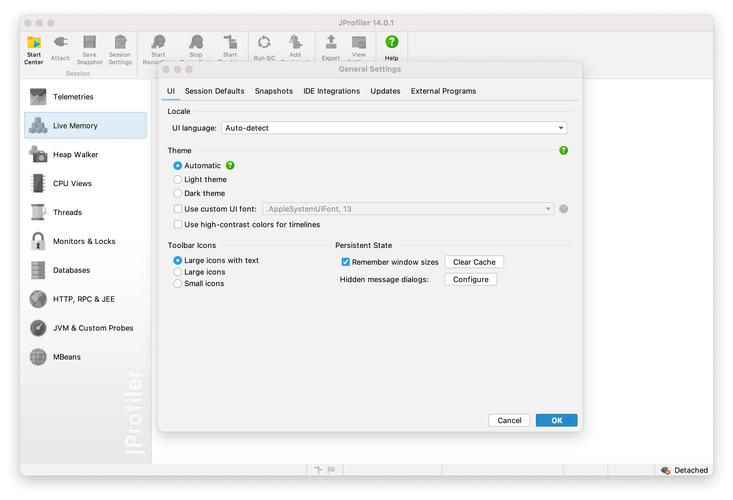Open HTTP, RPC & JEE section
Screen dimensions: 733x500
coord(86,300)
